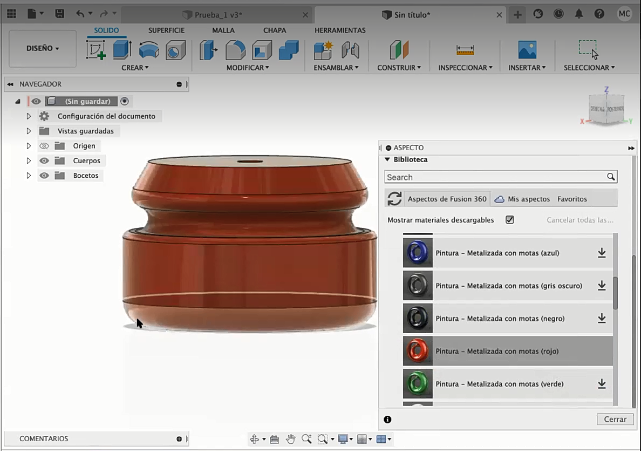
Task: Refresh the appearance library
Action: tap(394, 199)
